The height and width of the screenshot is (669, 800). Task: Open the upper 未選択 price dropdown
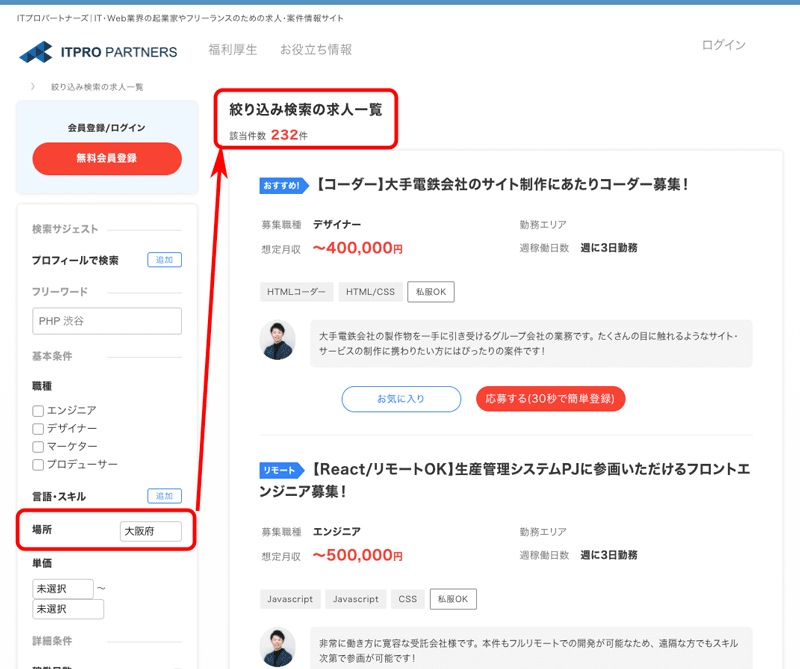pyautogui.click(x=62, y=588)
